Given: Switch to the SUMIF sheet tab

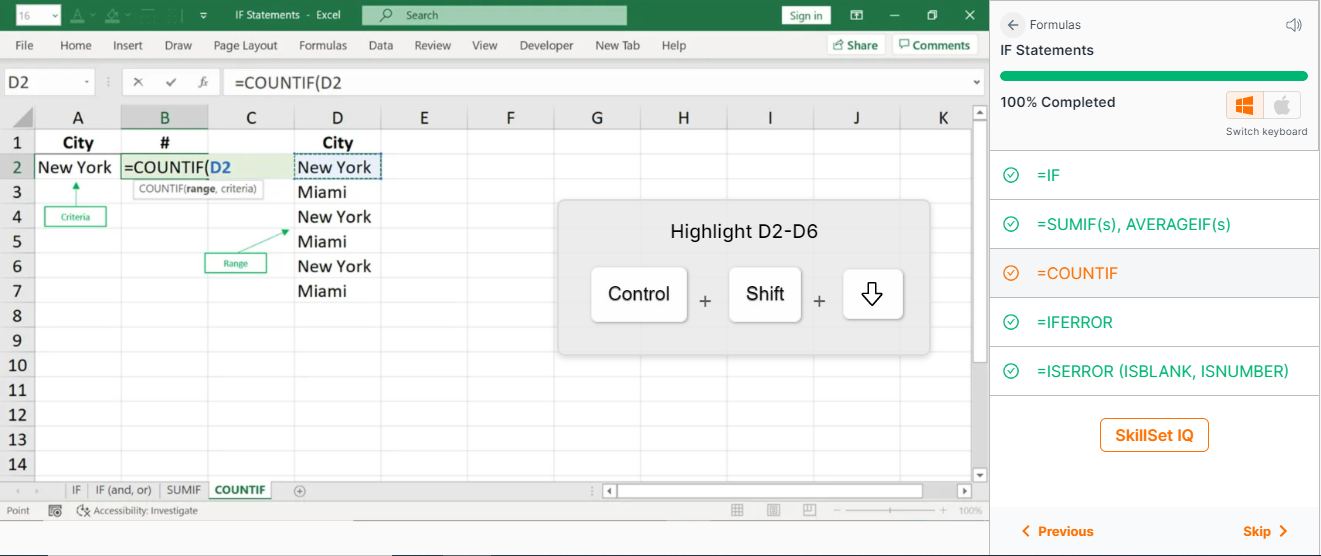Looking at the screenshot, I should [x=184, y=490].
